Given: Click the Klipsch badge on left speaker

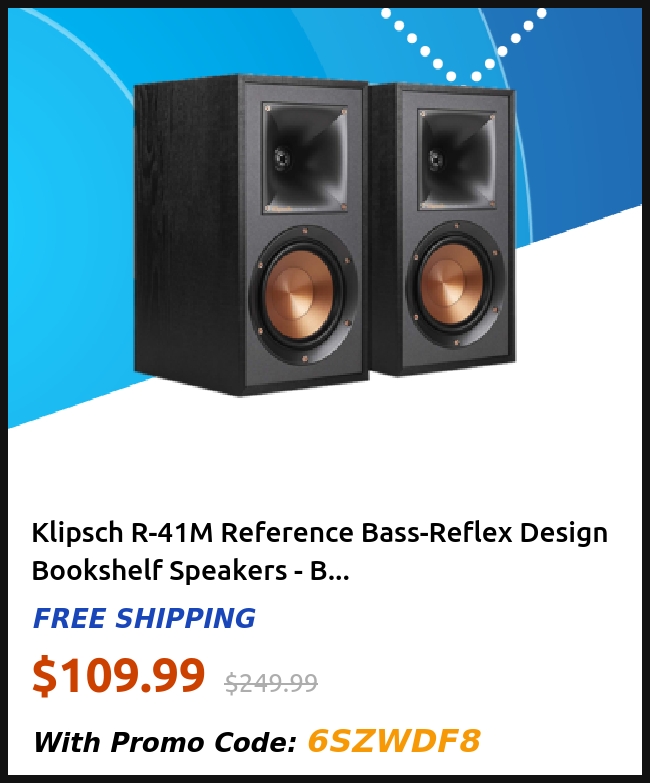Looking at the screenshot, I should pyautogui.click(x=281, y=208).
